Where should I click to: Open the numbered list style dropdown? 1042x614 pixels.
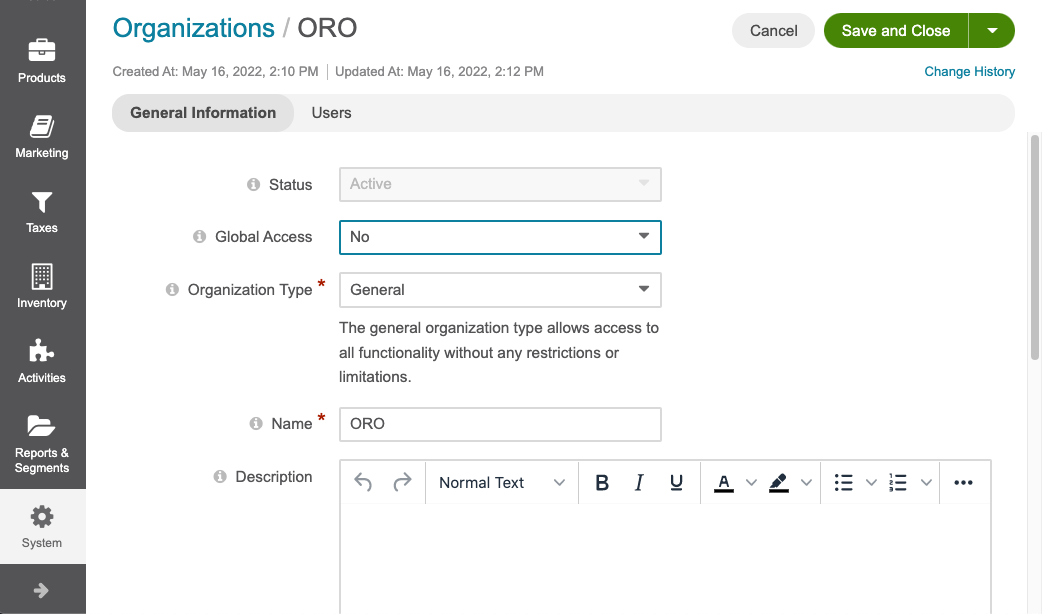point(926,482)
